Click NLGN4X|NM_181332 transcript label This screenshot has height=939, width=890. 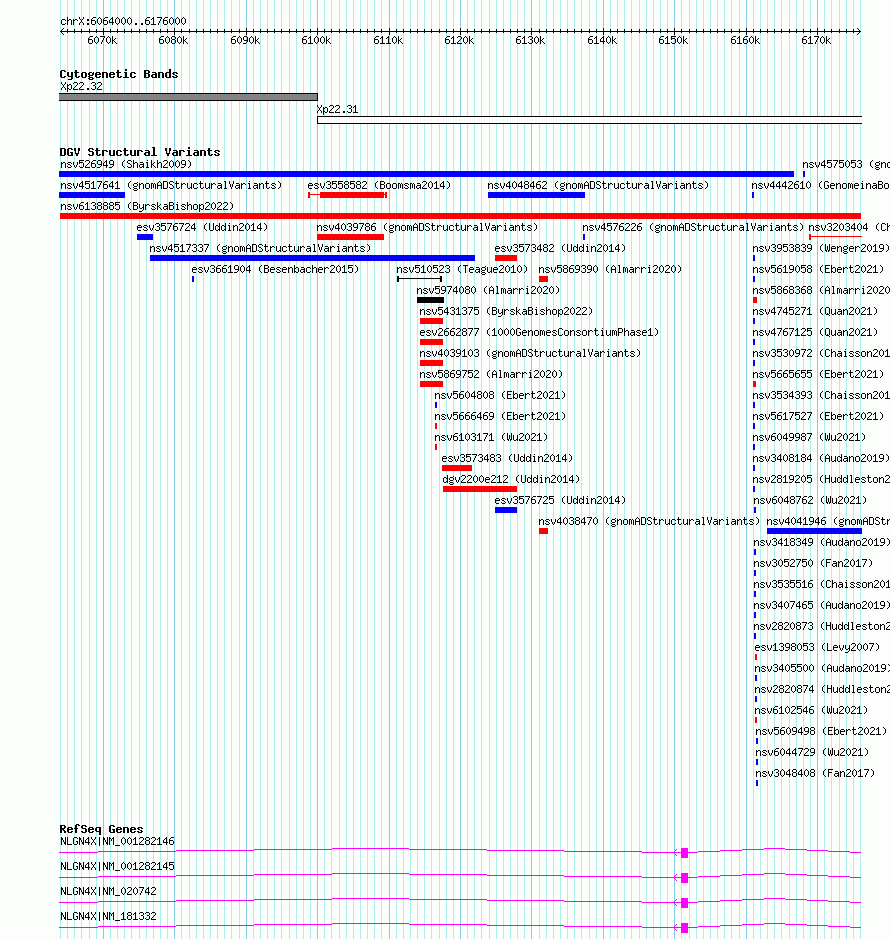click(108, 916)
